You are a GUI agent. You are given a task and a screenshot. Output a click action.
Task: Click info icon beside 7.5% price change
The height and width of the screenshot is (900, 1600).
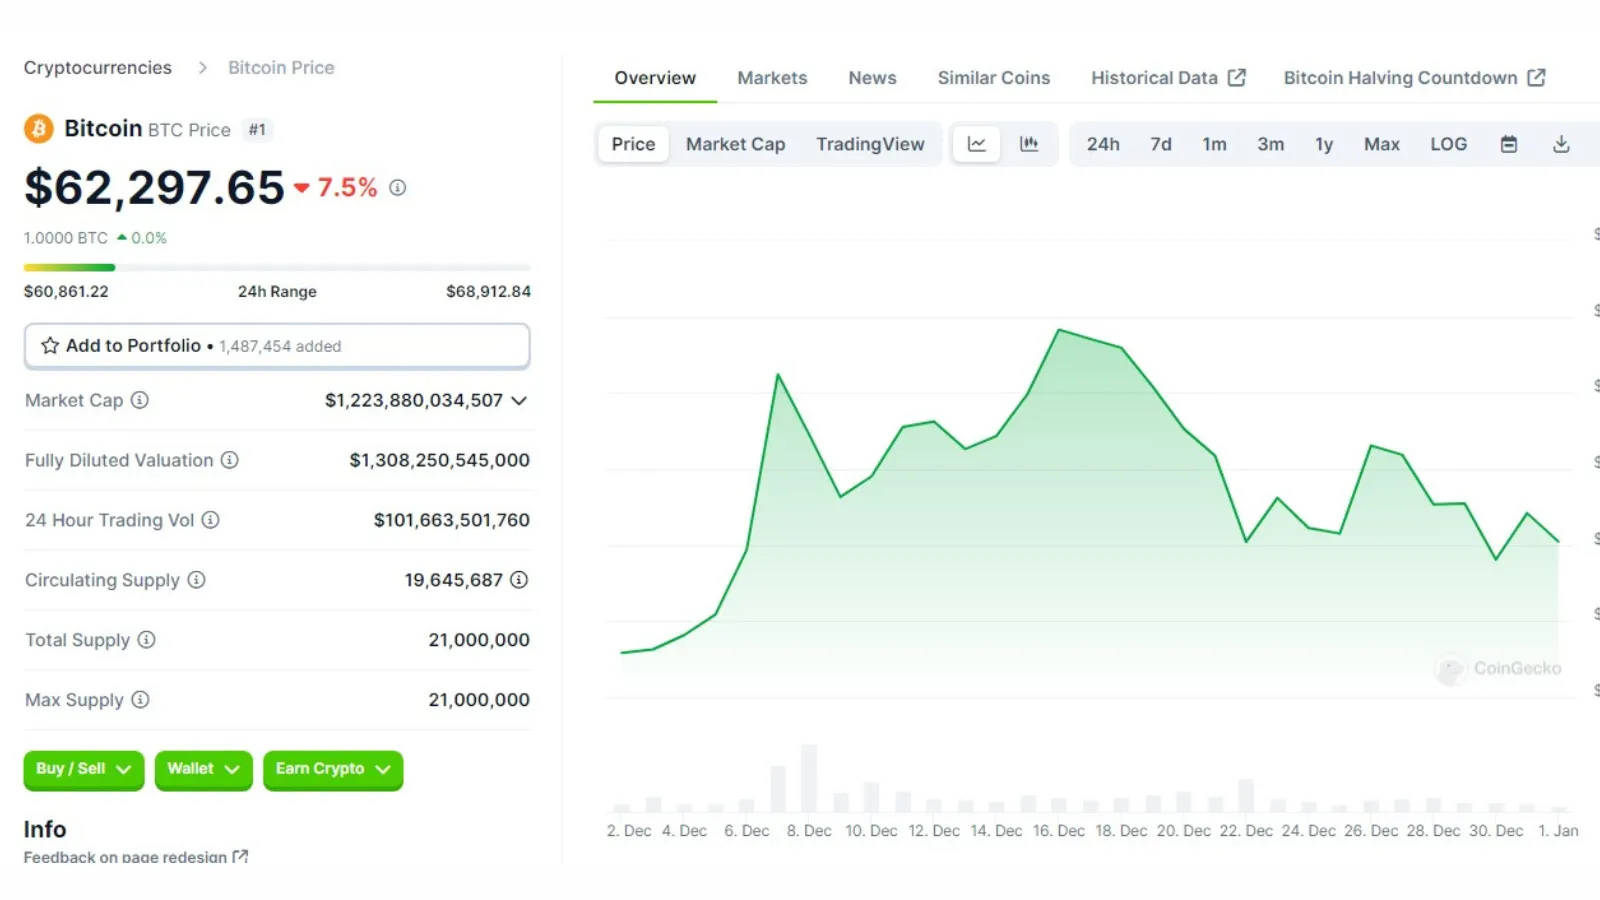click(x=398, y=188)
